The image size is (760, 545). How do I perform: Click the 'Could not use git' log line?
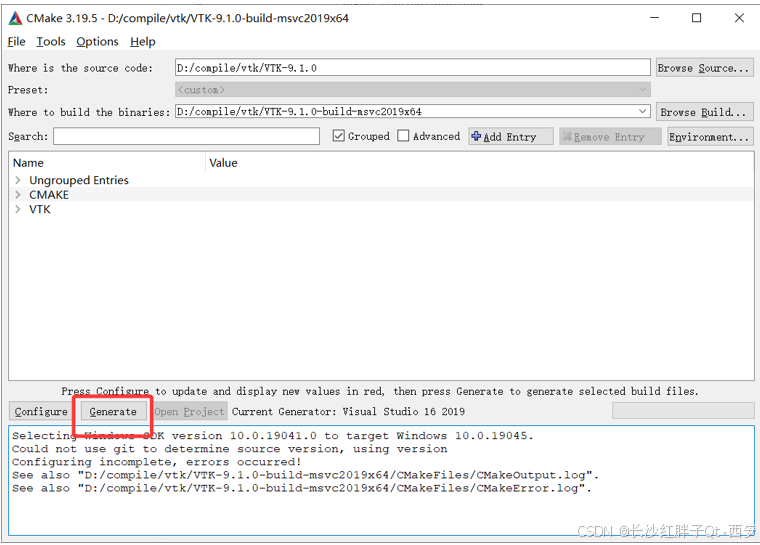[x=229, y=449]
